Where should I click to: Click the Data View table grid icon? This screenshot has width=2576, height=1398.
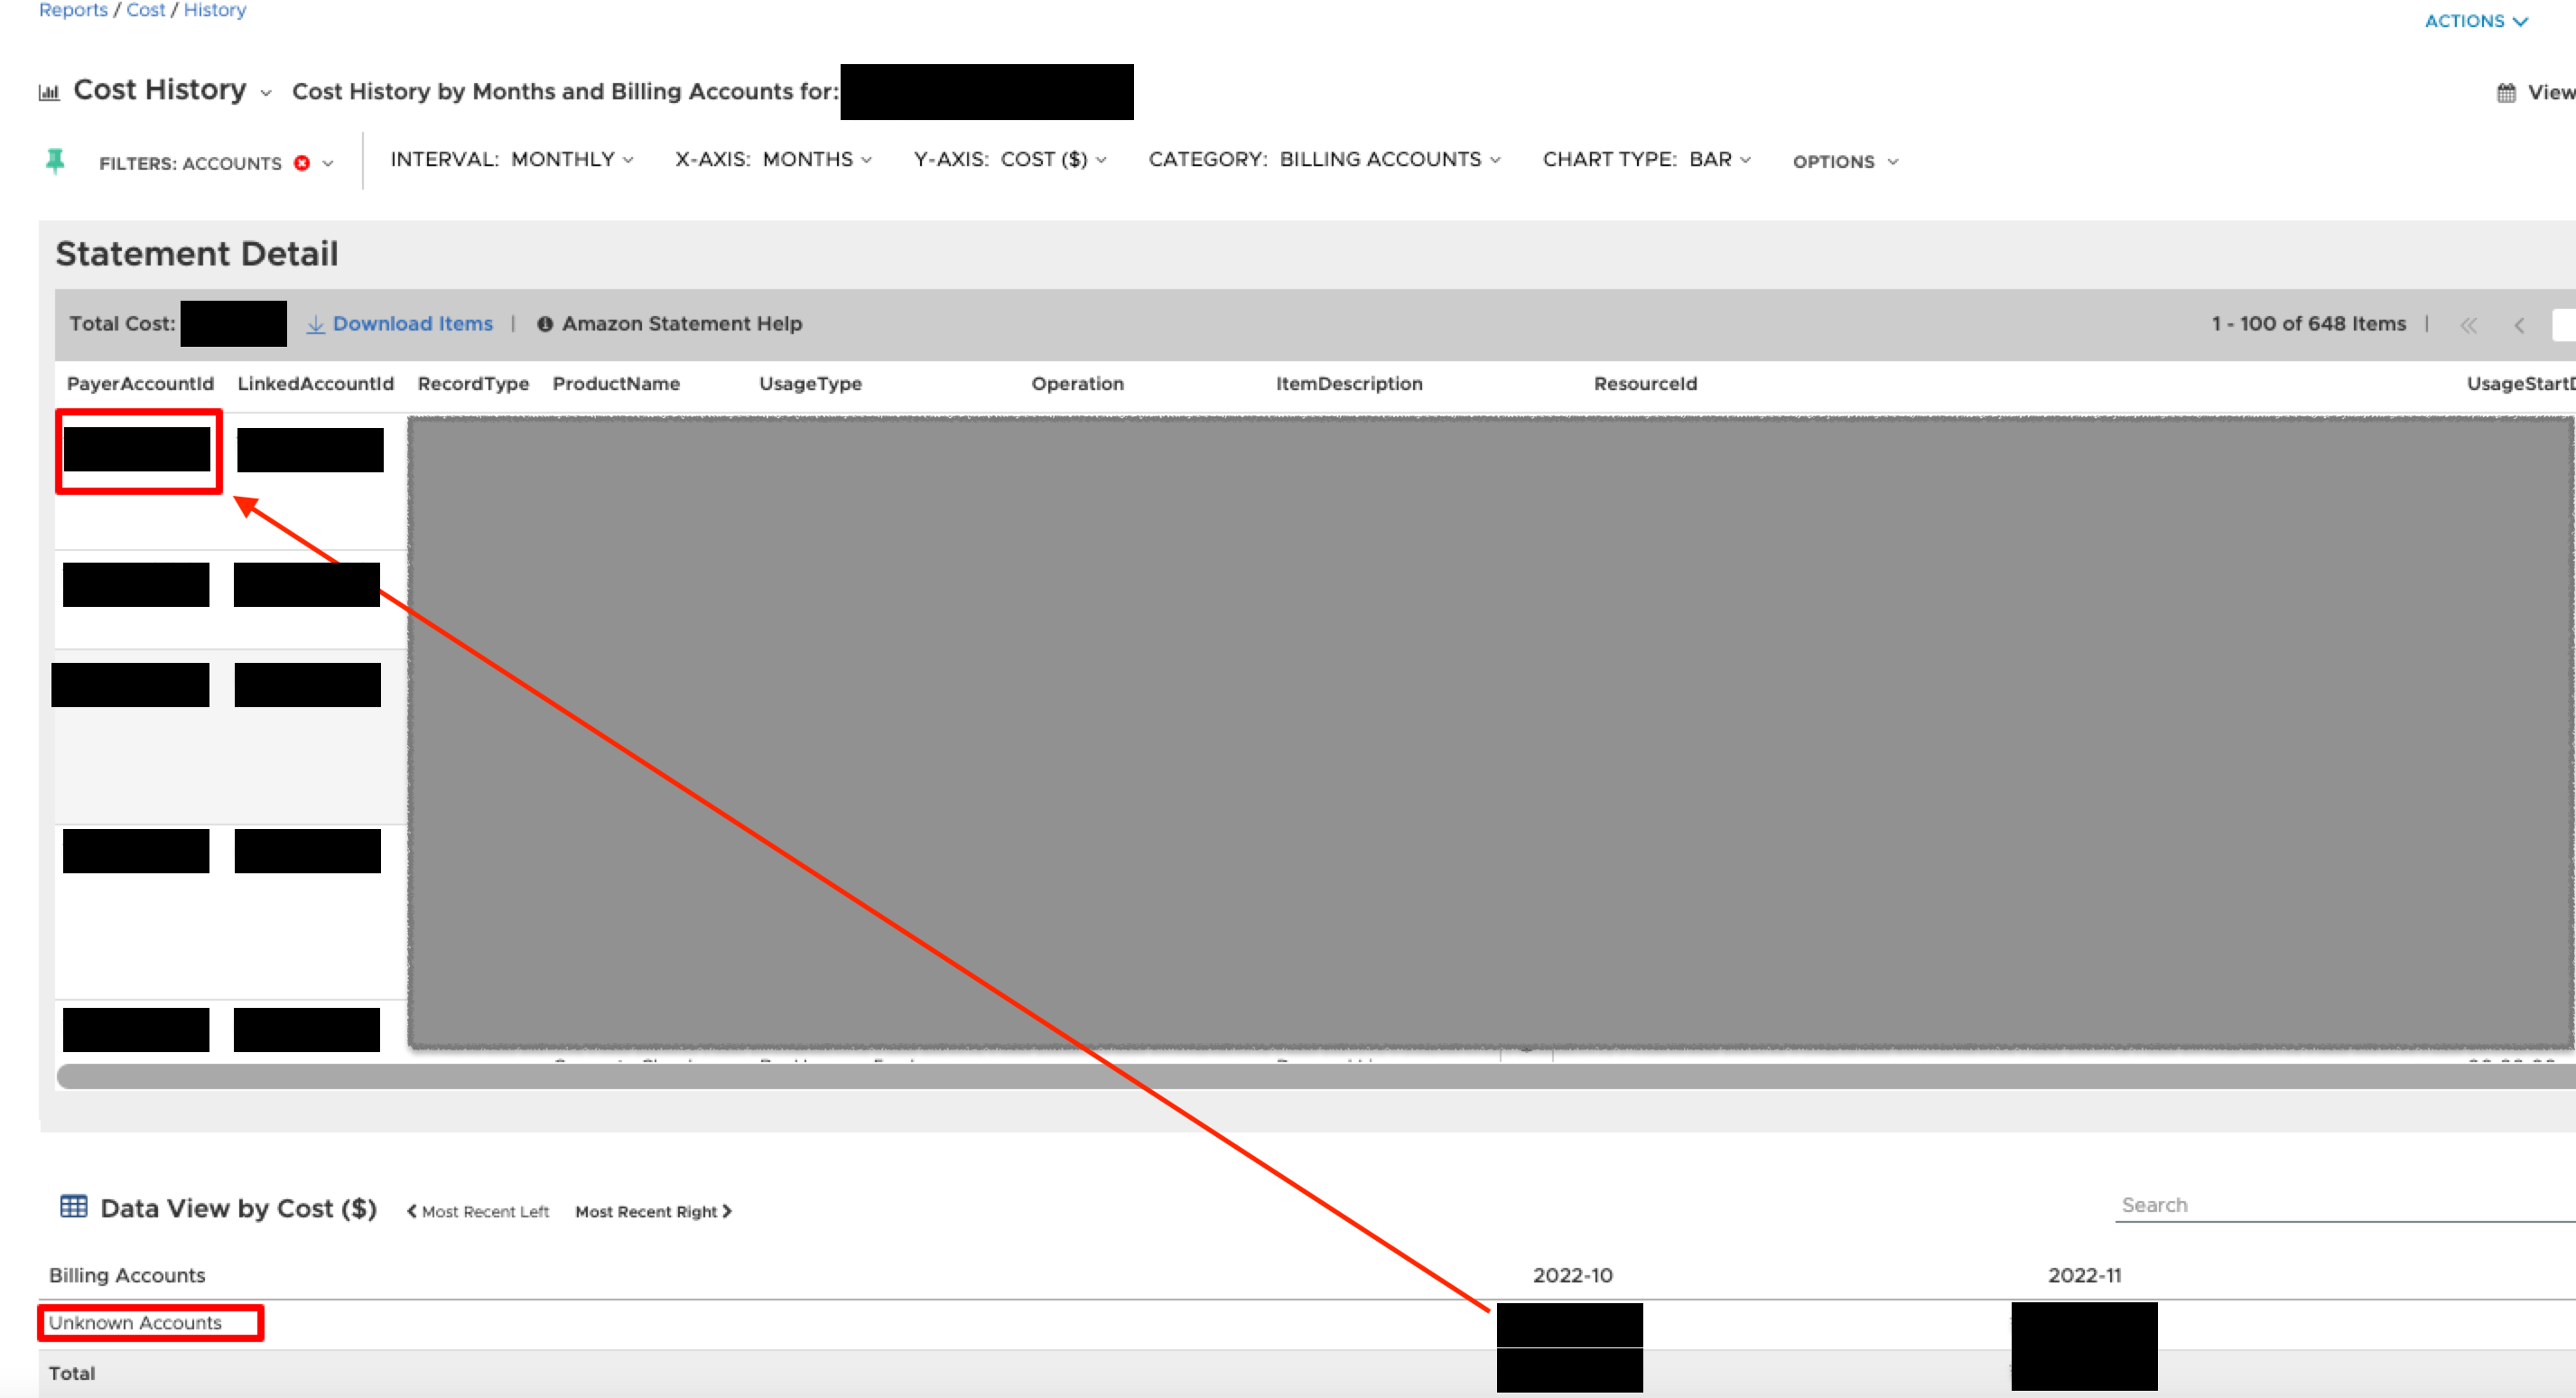[x=74, y=1206]
